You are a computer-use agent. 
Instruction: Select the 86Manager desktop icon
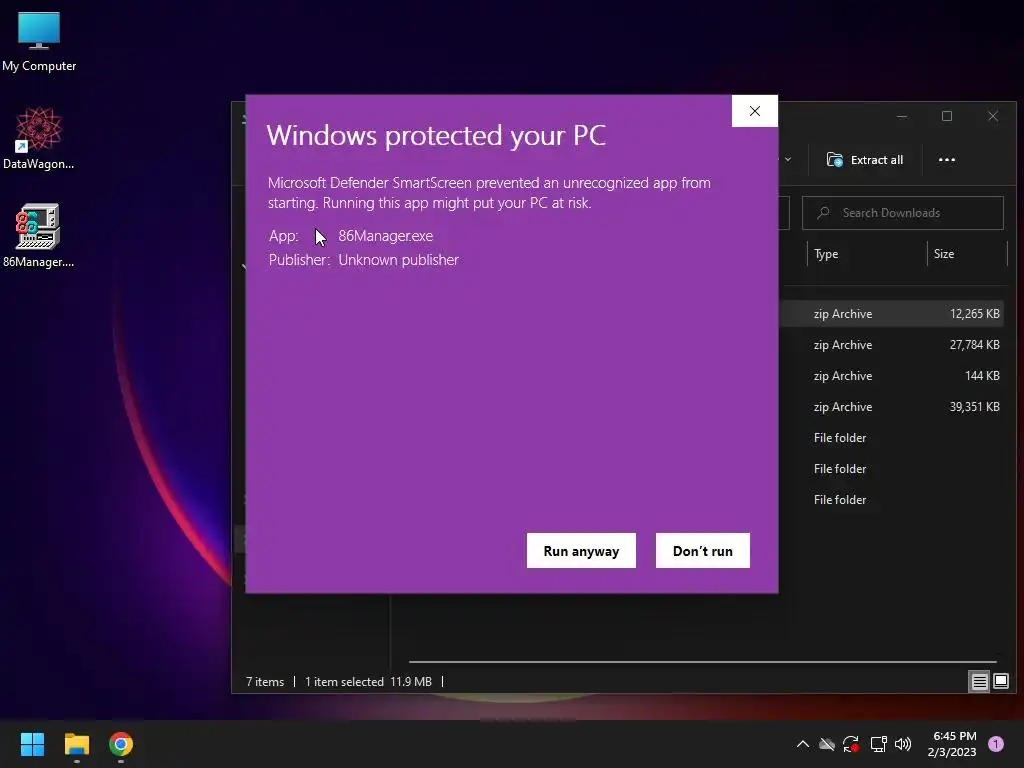[x=39, y=236]
